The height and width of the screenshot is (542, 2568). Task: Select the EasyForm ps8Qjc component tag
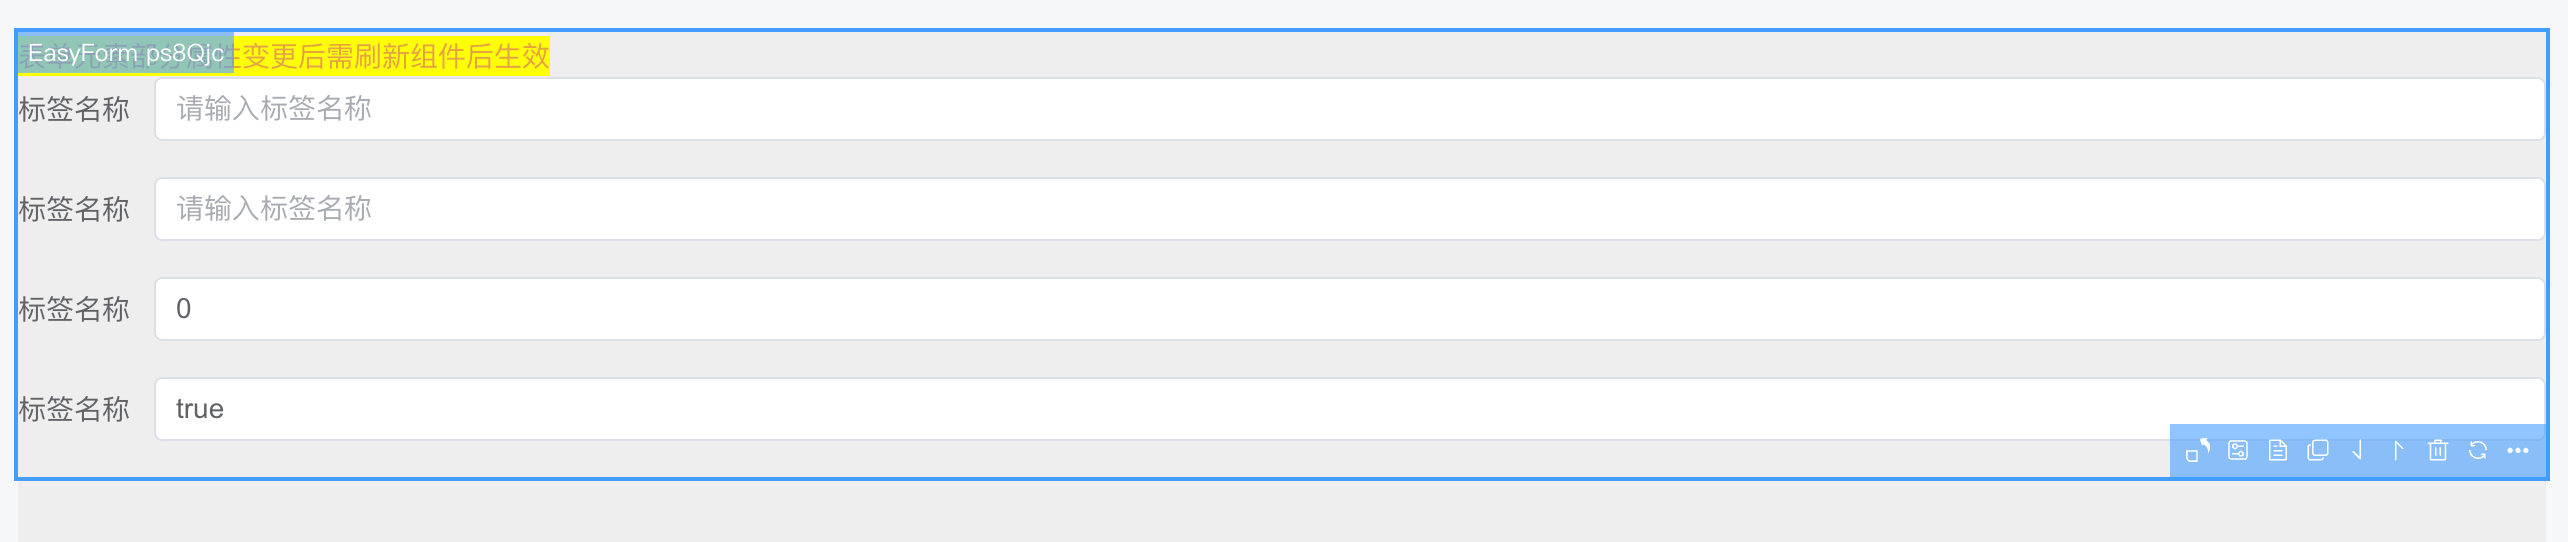(x=126, y=54)
